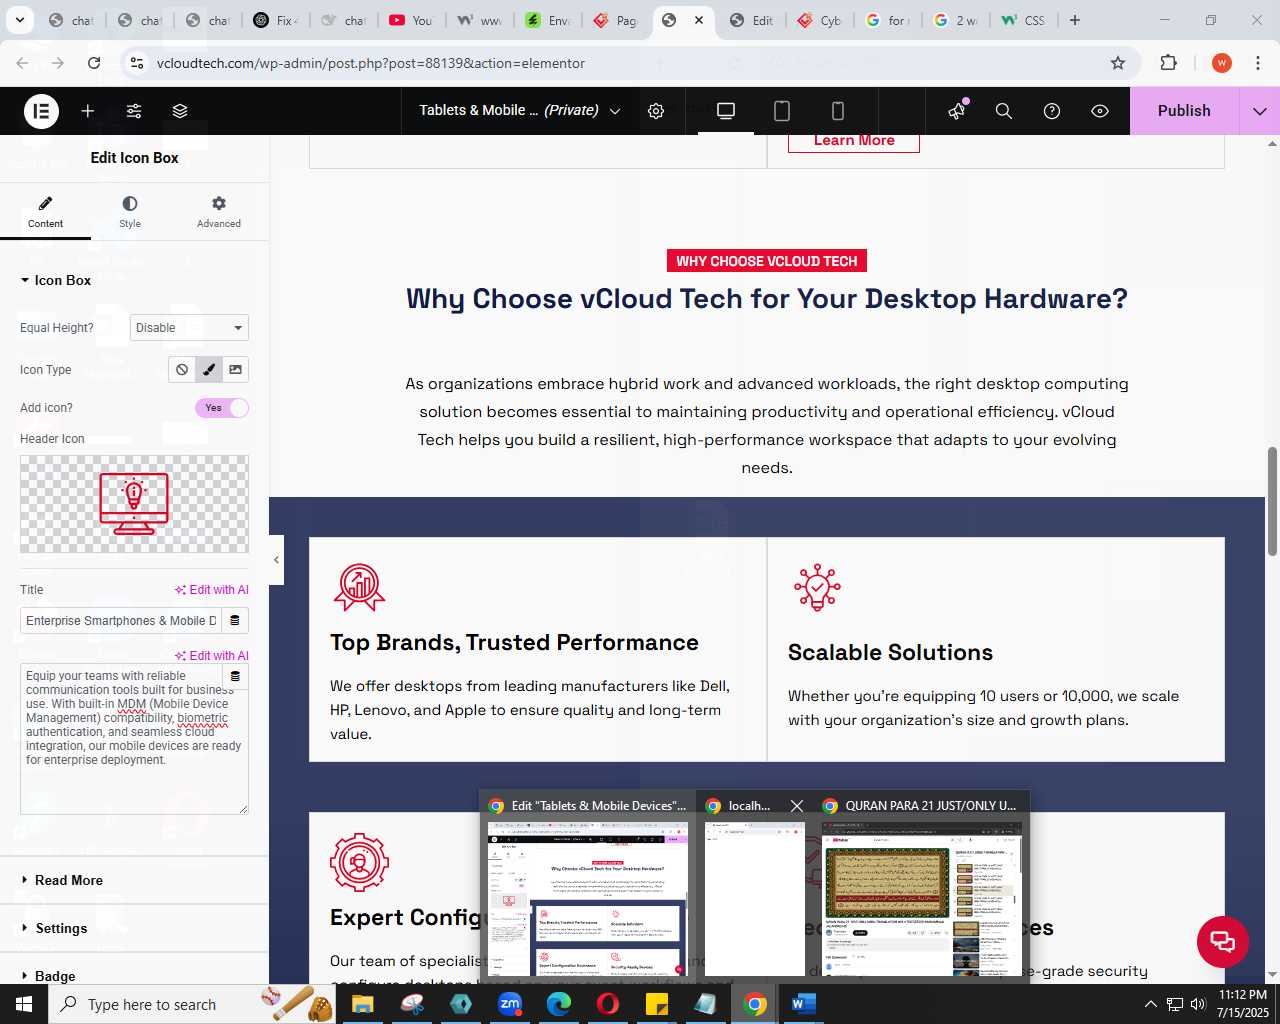
Task: Click the Learn More button
Action: [x=854, y=141]
